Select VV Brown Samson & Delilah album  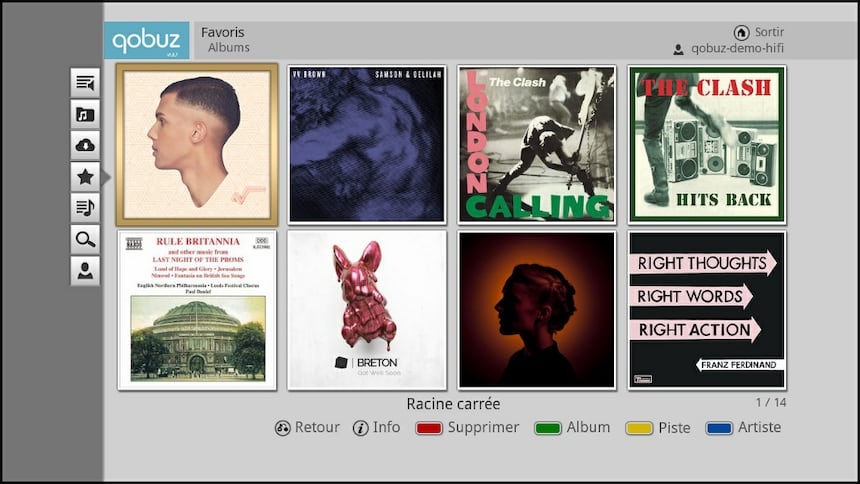click(367, 145)
